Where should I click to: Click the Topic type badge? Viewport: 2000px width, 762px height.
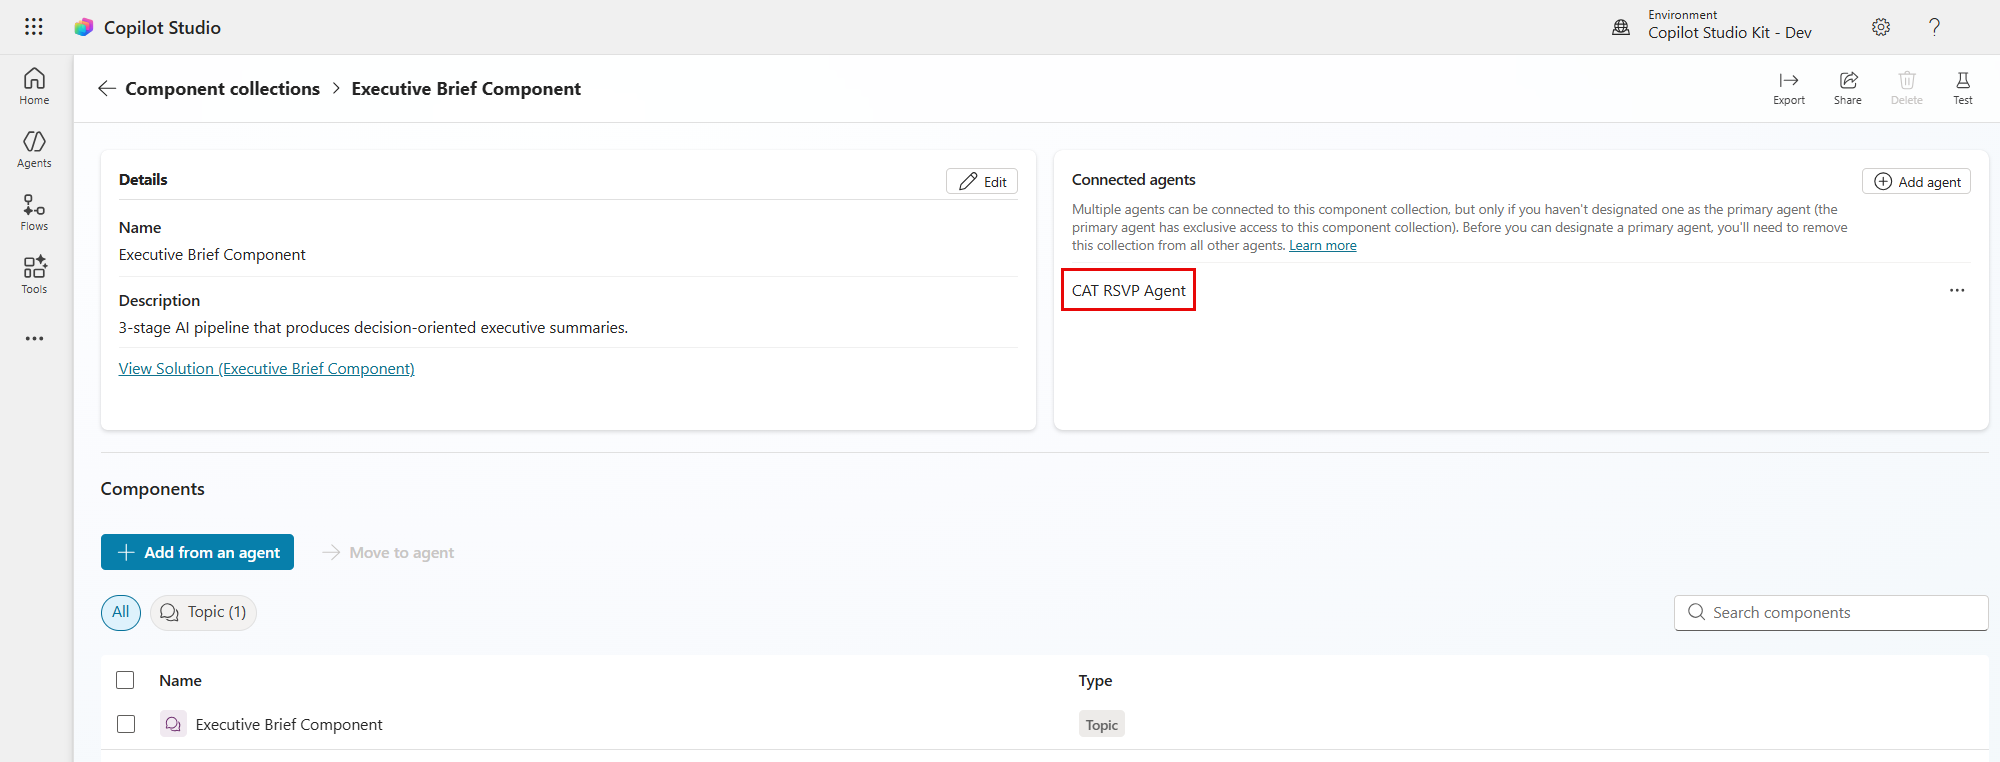click(1102, 724)
